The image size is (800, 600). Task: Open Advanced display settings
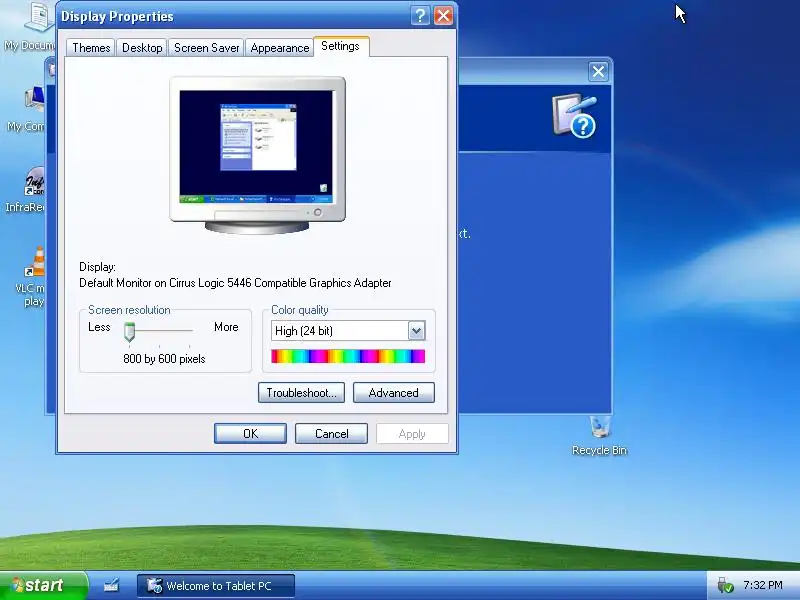[393, 392]
